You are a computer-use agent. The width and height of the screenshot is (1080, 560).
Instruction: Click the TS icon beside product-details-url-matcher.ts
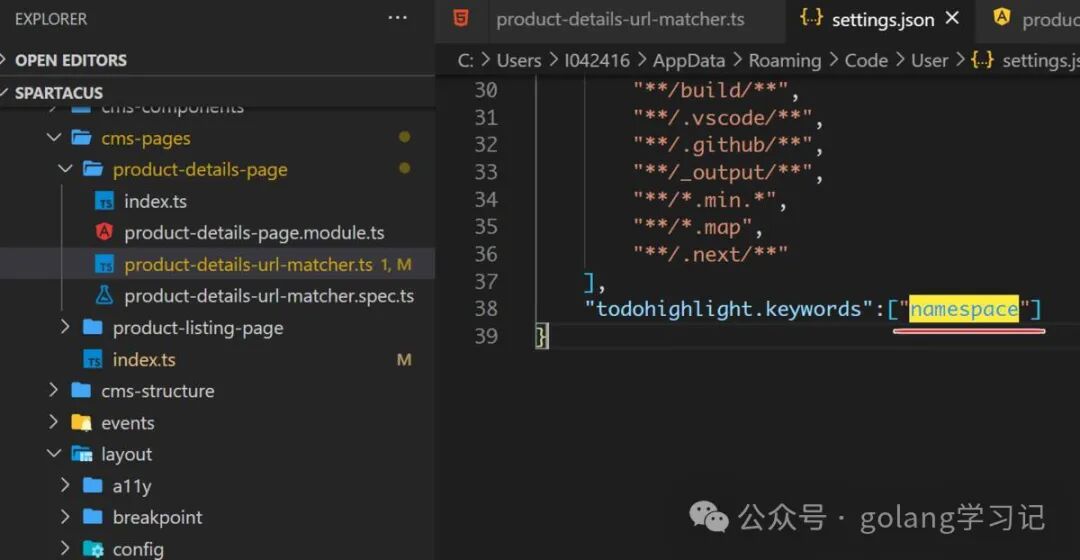[x=104, y=265]
